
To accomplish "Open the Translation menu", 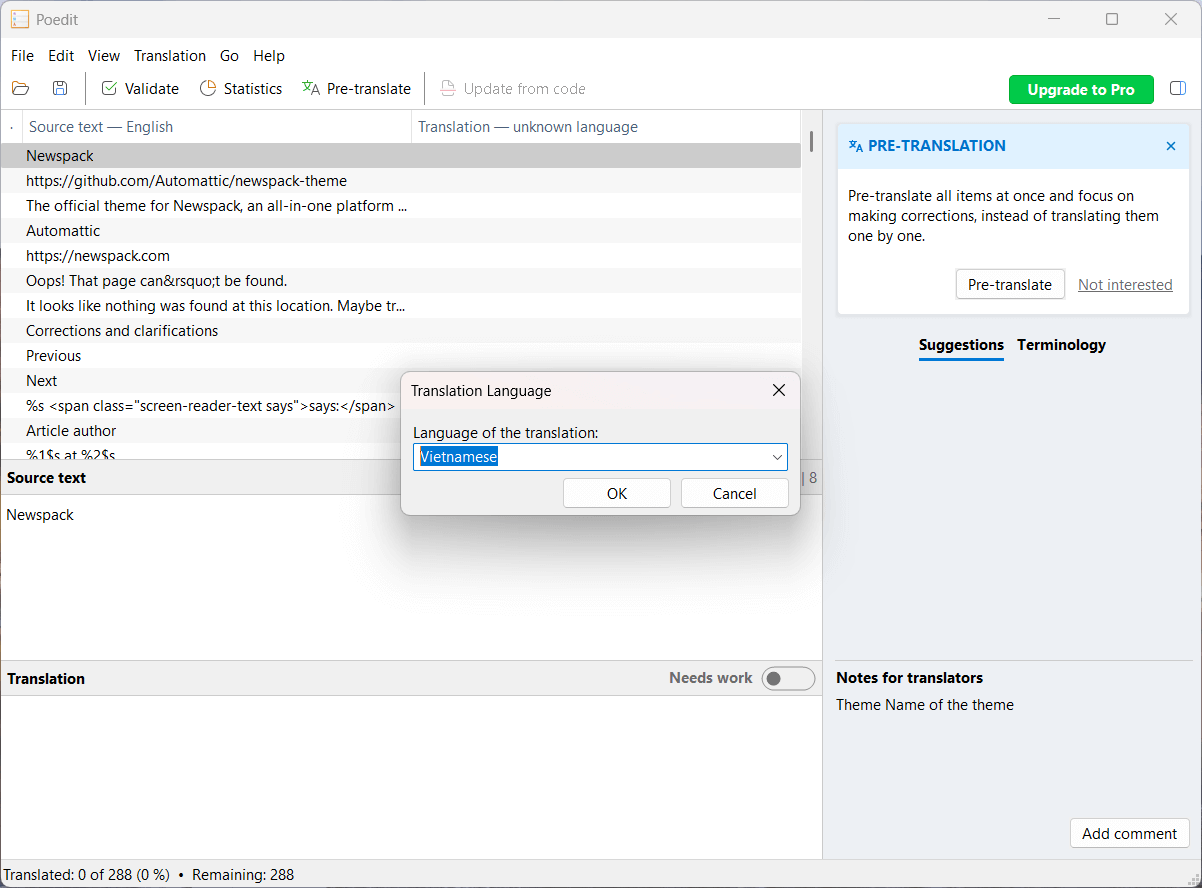I will click(x=170, y=56).
